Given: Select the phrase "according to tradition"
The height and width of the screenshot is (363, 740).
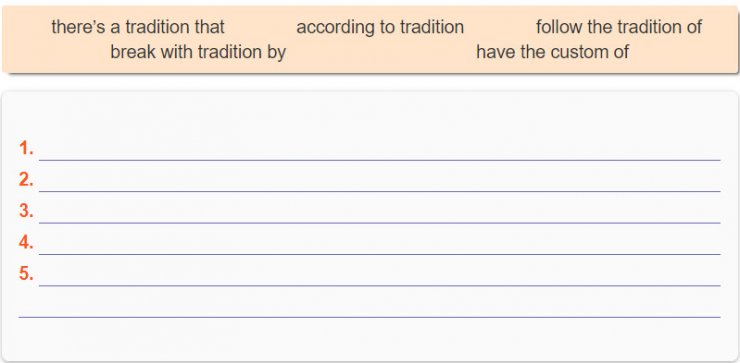Looking at the screenshot, I should [x=380, y=27].
